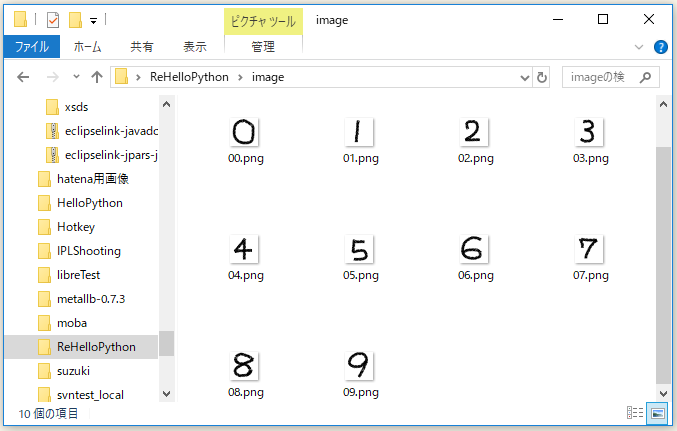677x431 pixels.
Task: Select the 03.png thumbnail showing 3
Action: (x=589, y=132)
